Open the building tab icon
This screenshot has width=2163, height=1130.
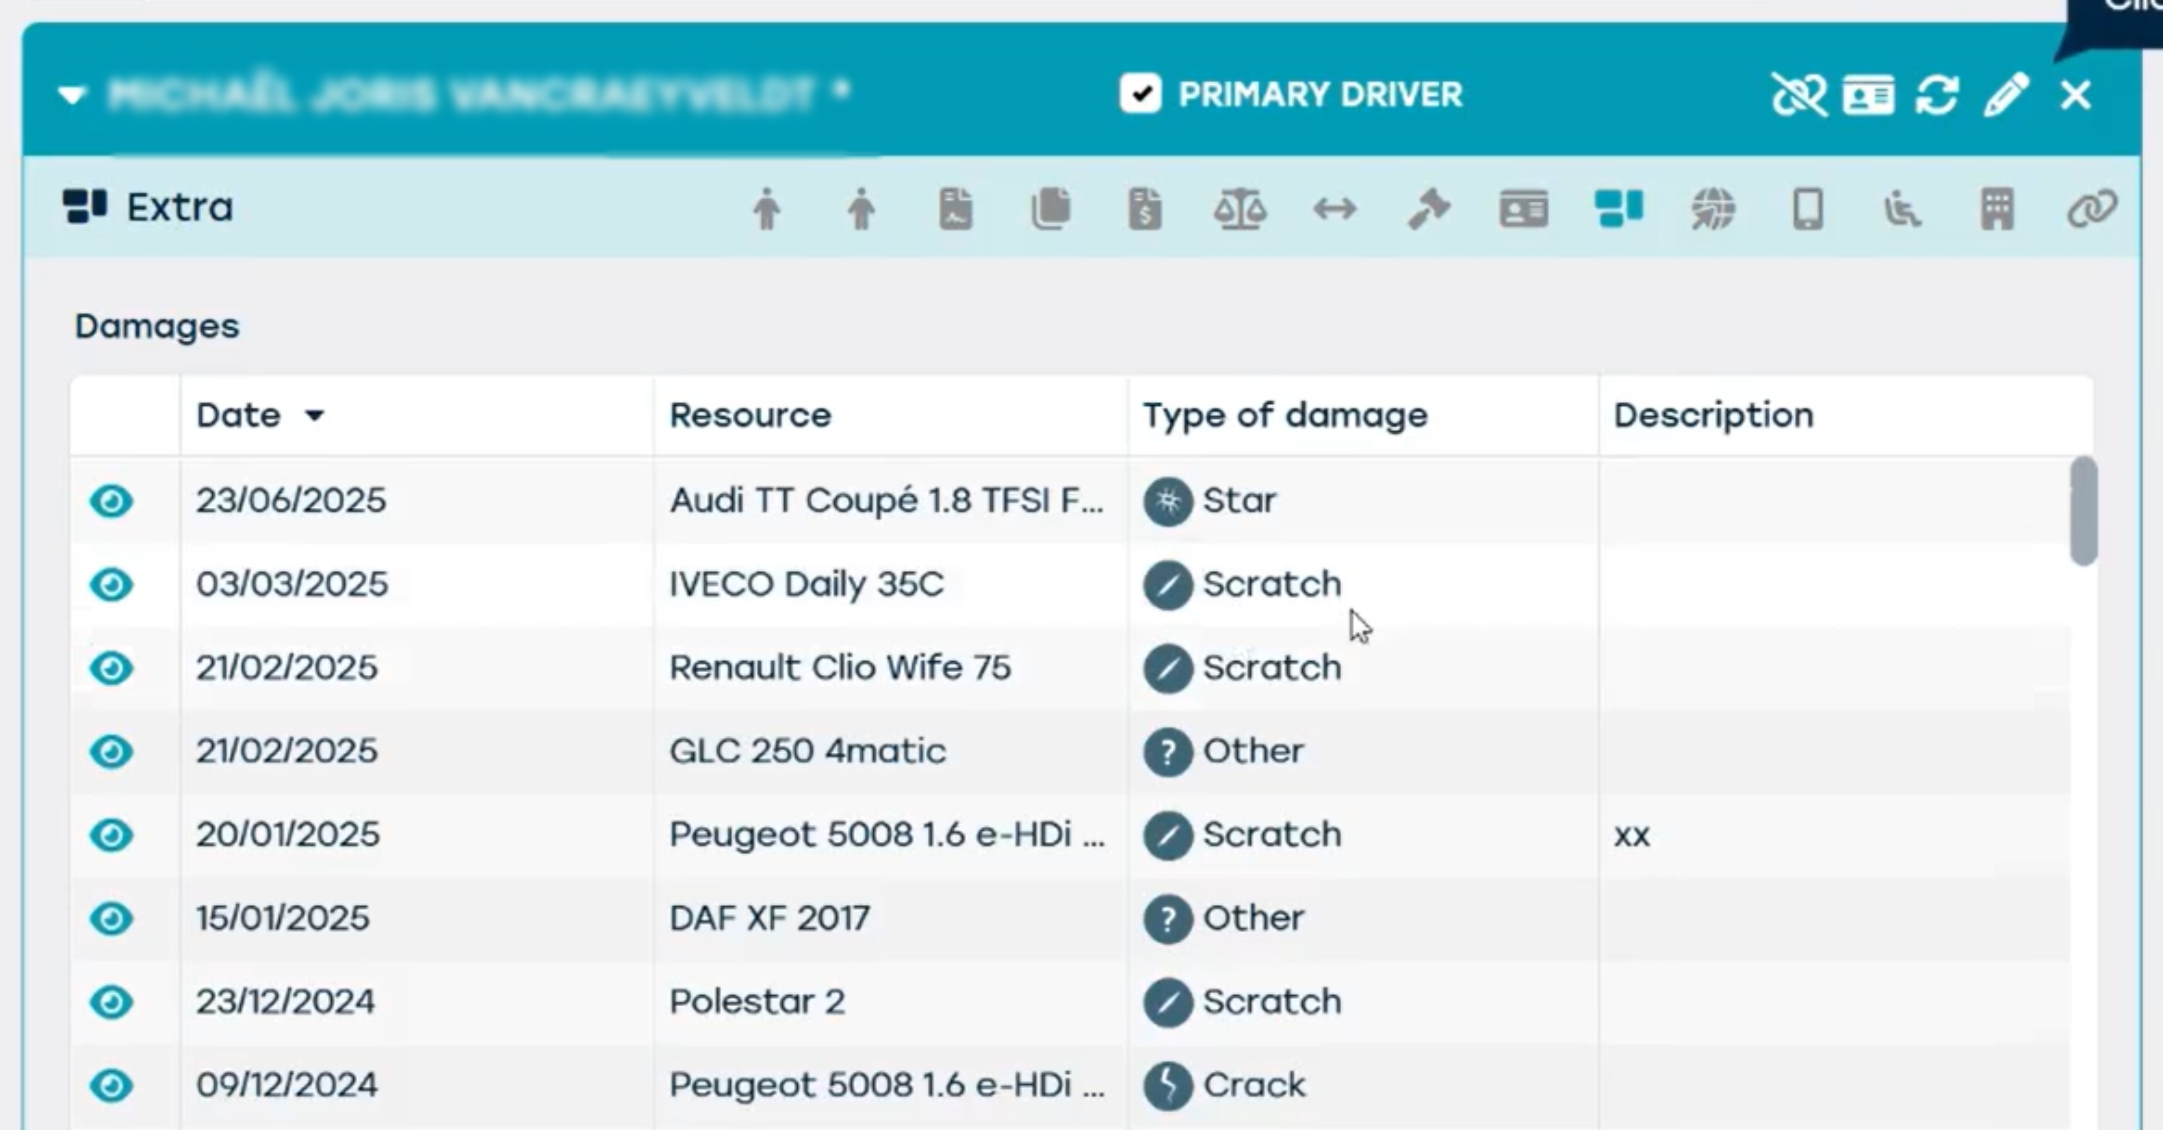point(1997,209)
